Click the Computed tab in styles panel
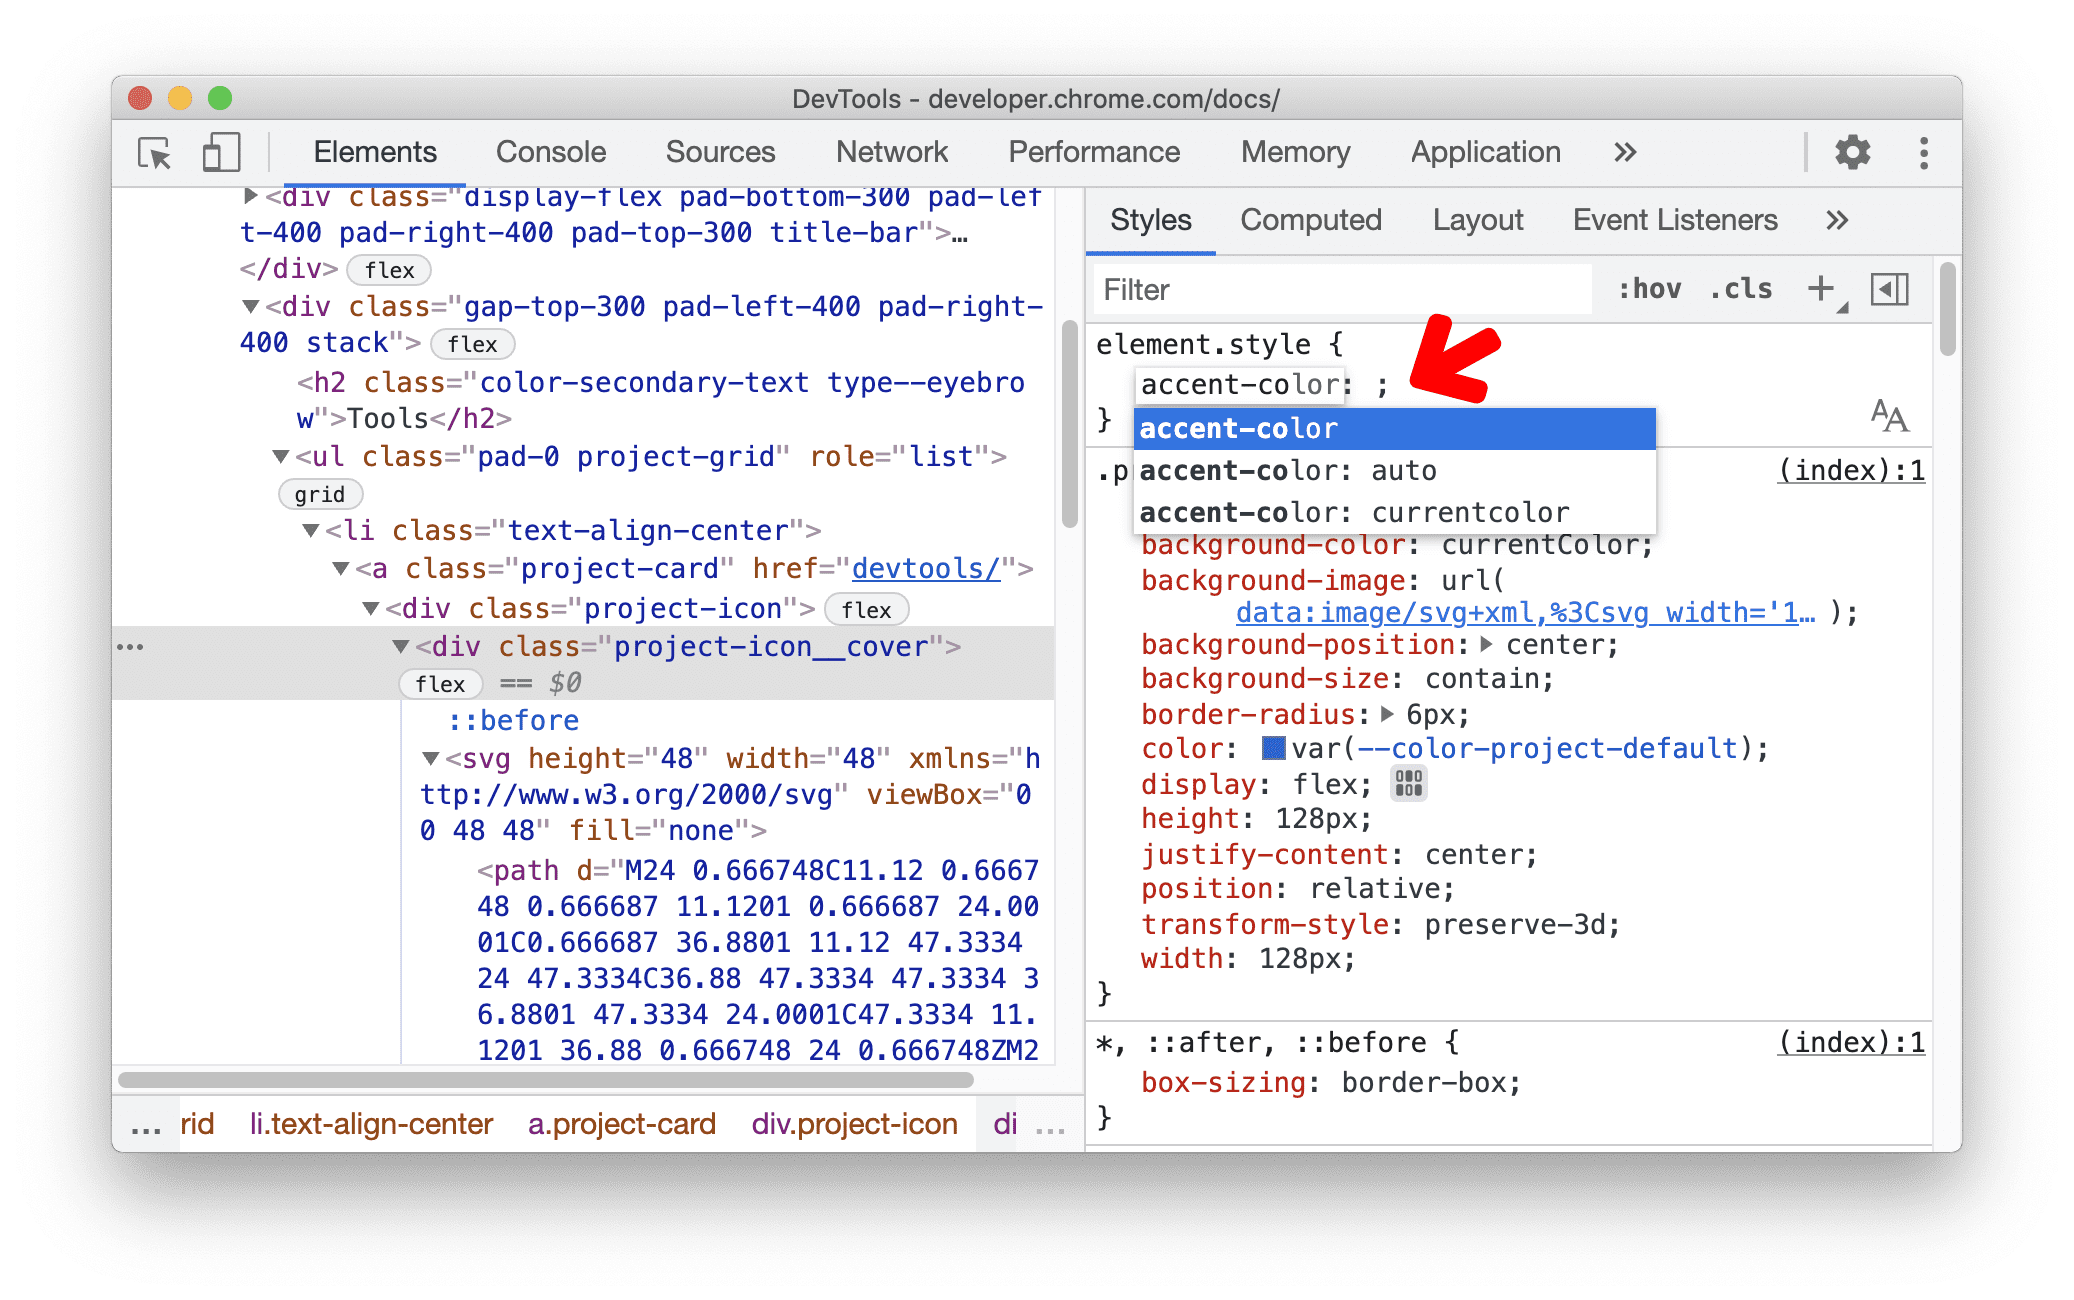The width and height of the screenshot is (2074, 1300). [x=1310, y=220]
